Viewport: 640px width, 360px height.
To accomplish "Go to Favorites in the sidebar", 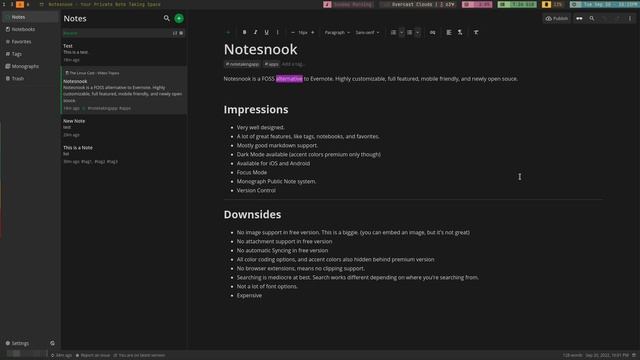I will [x=30, y=42].
